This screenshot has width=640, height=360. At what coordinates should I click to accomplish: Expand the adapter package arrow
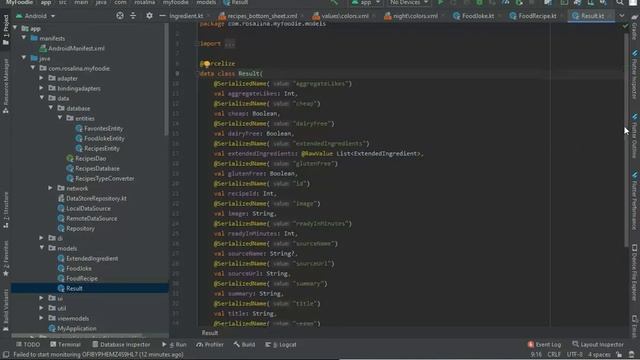point(42,78)
